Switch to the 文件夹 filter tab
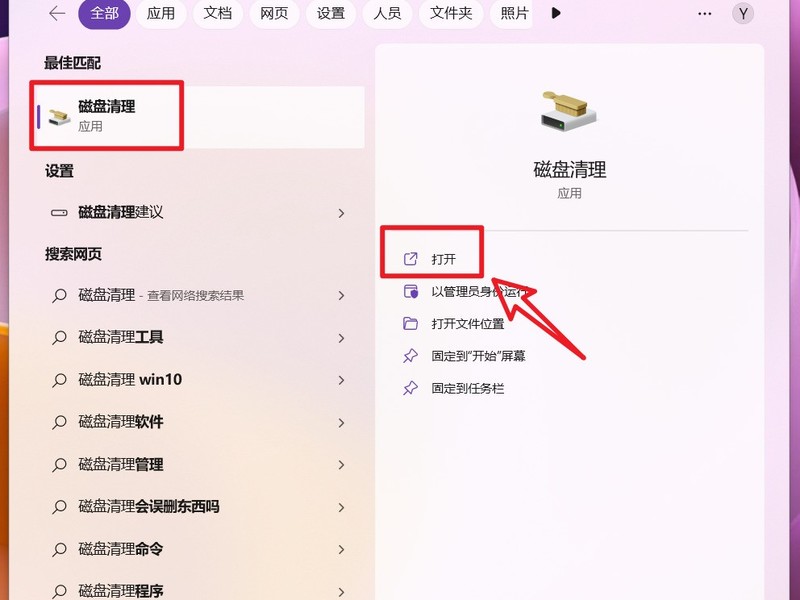This screenshot has width=800, height=600. pos(451,14)
